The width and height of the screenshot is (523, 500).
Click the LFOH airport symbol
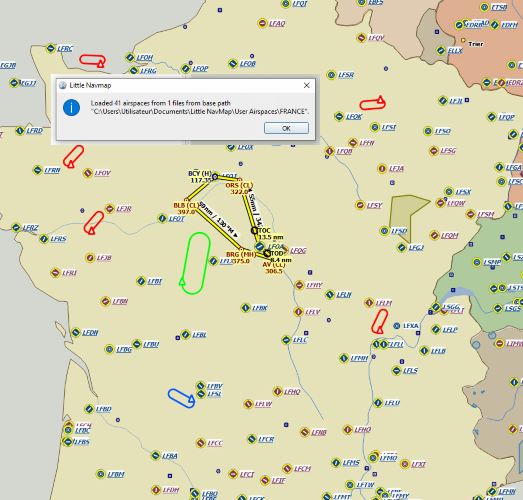130,57
